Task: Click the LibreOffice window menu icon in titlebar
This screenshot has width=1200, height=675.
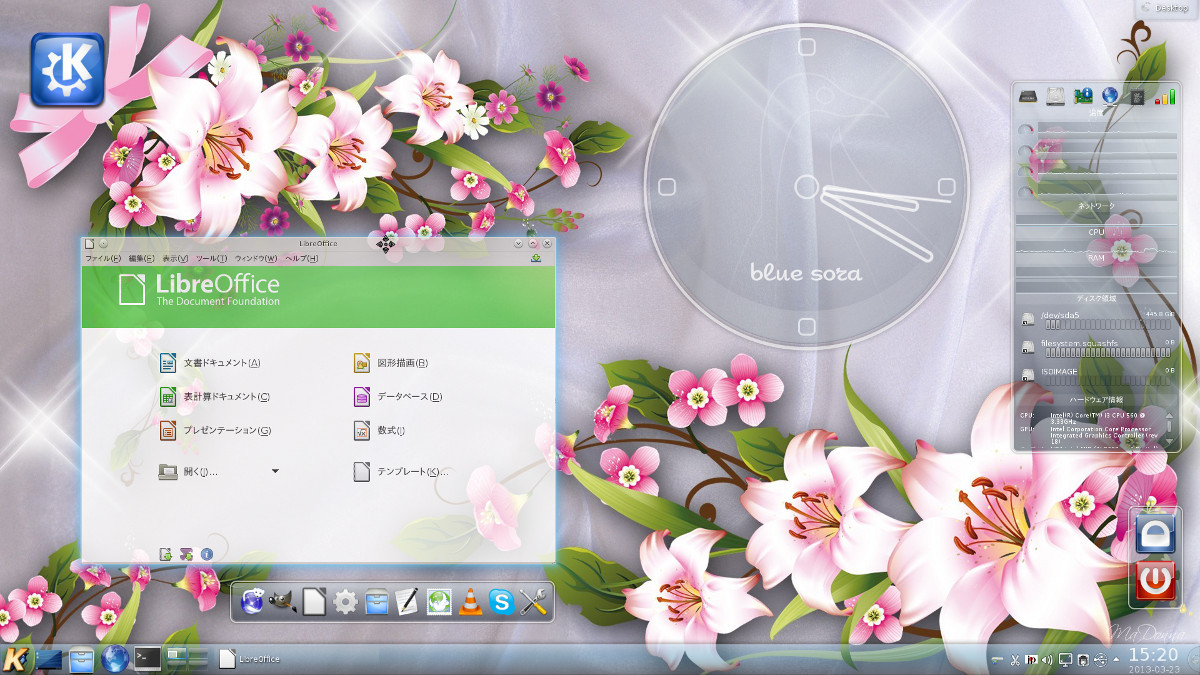Action: [89, 243]
